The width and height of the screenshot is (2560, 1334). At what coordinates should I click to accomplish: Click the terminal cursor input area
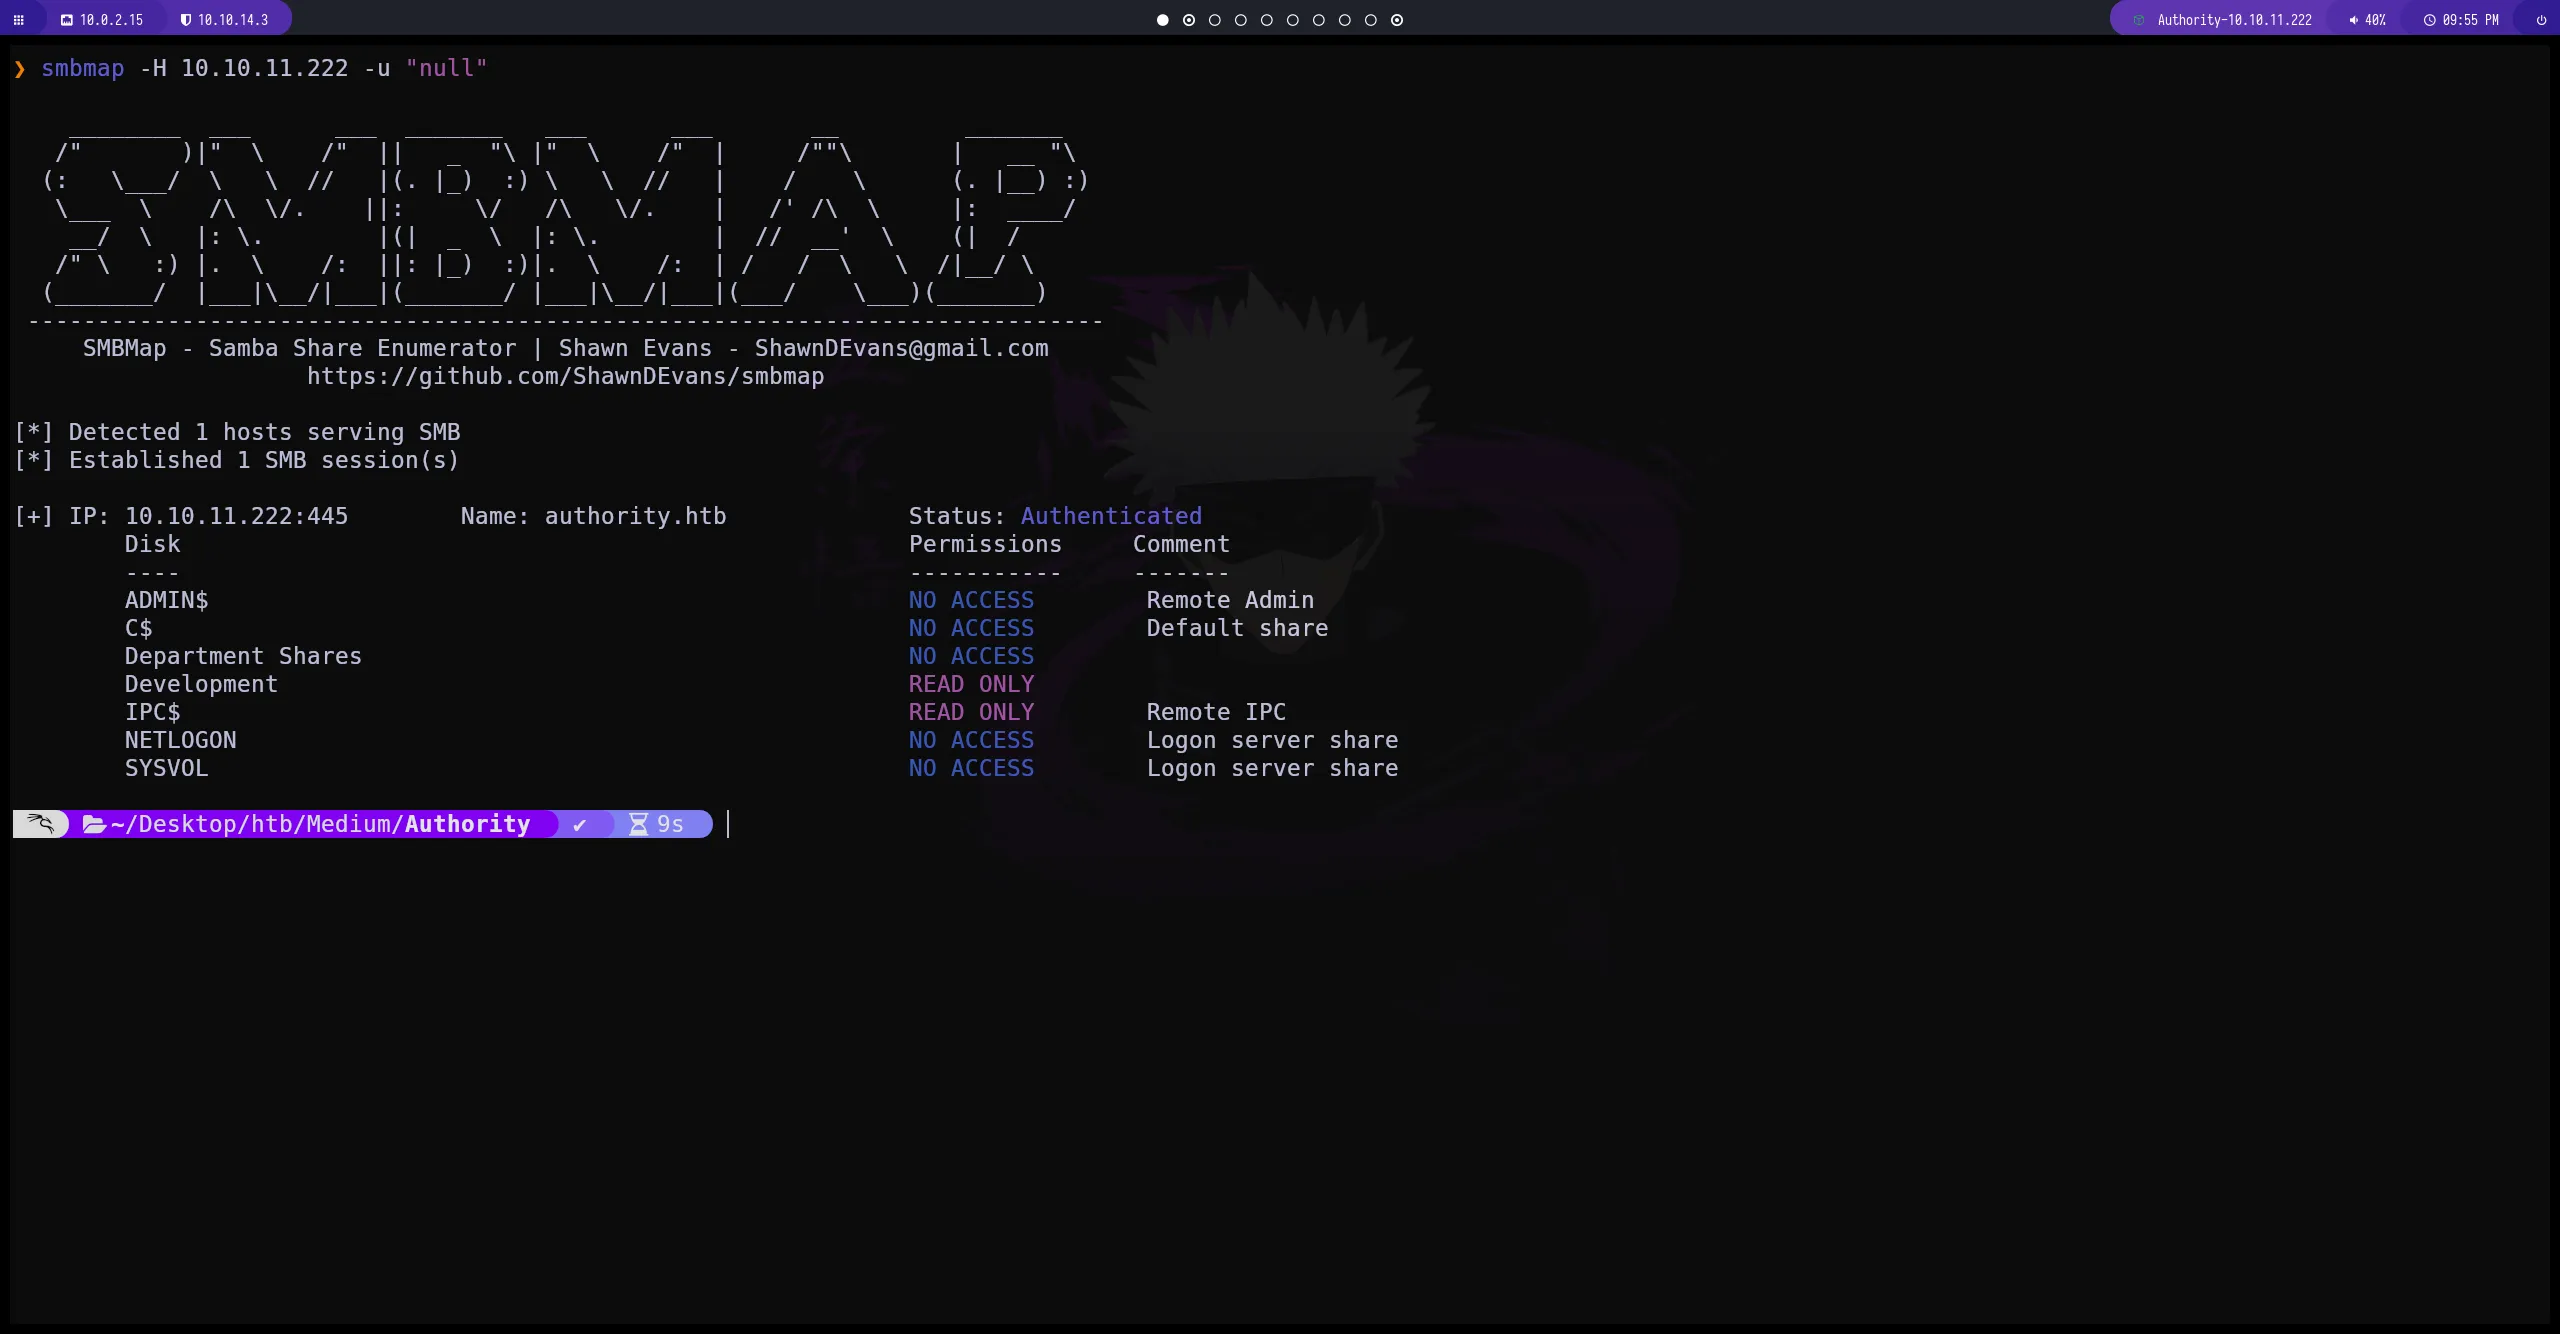pos(729,824)
